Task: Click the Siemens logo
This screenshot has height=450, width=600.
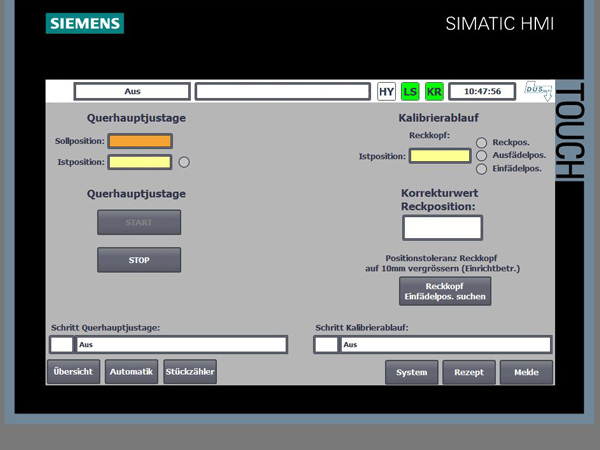Action: (x=85, y=24)
